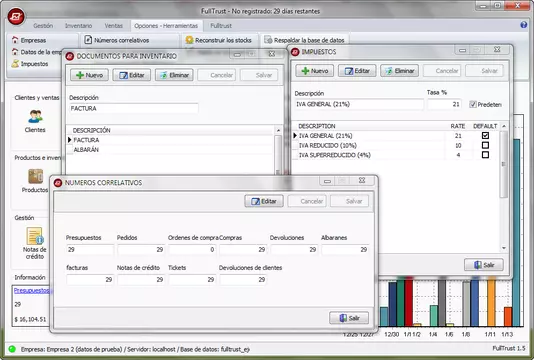Click the scroll down arrow in Impuestos list
534x360 pixels.
[504, 248]
